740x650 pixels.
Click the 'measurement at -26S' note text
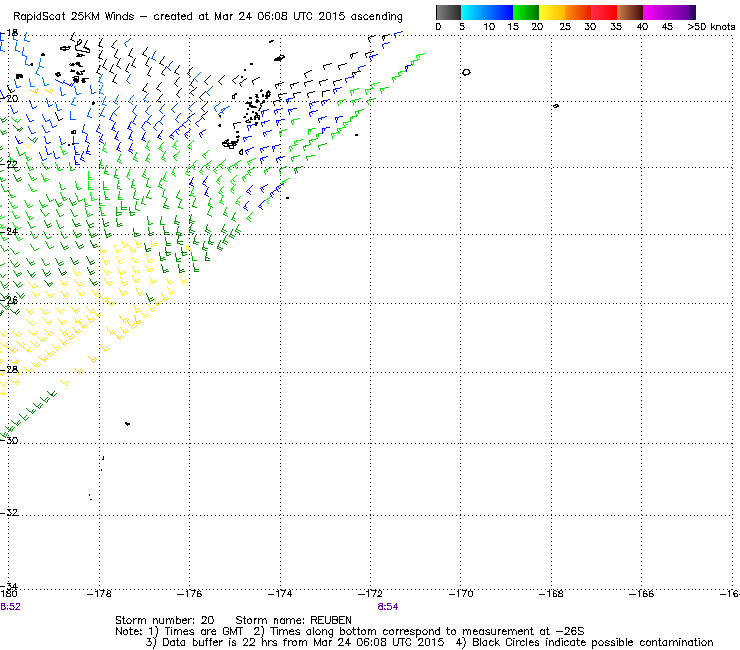pyautogui.click(x=523, y=632)
